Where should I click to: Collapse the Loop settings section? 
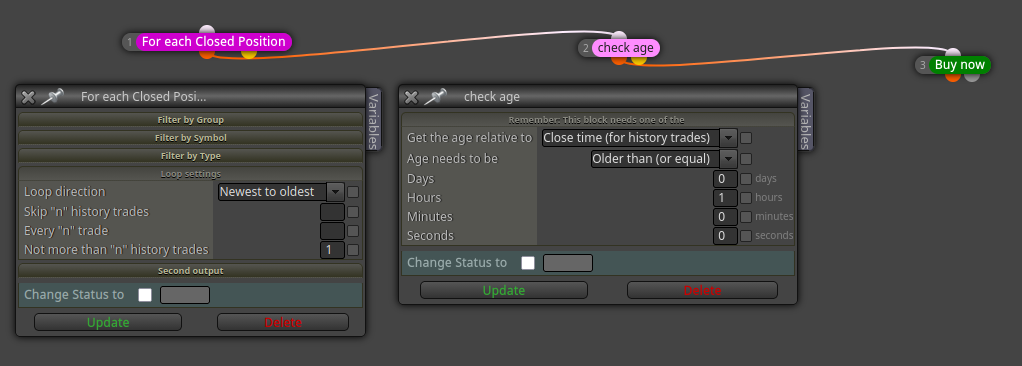[190, 174]
